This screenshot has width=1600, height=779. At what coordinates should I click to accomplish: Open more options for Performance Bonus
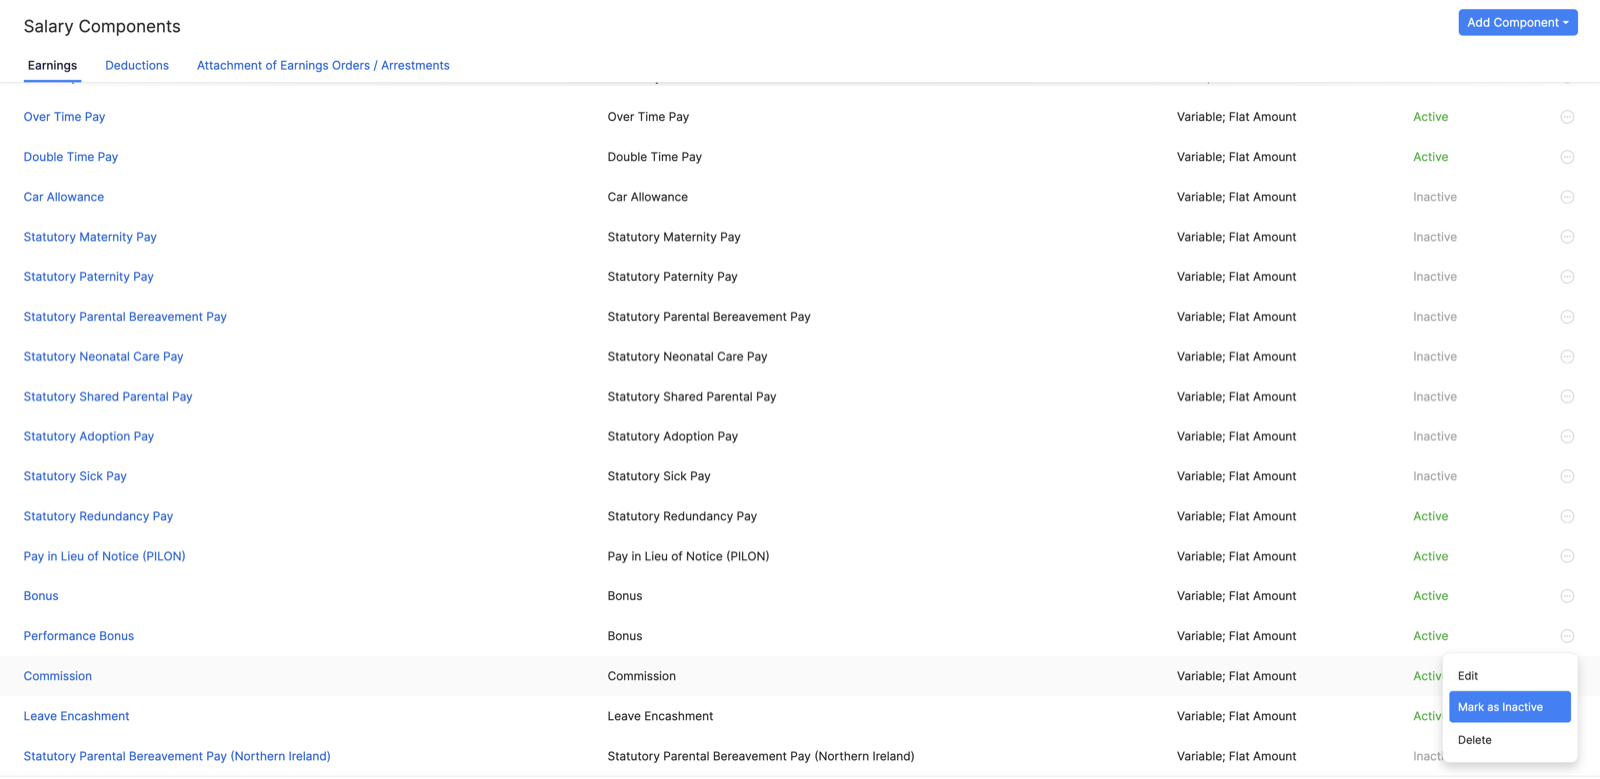1567,636
